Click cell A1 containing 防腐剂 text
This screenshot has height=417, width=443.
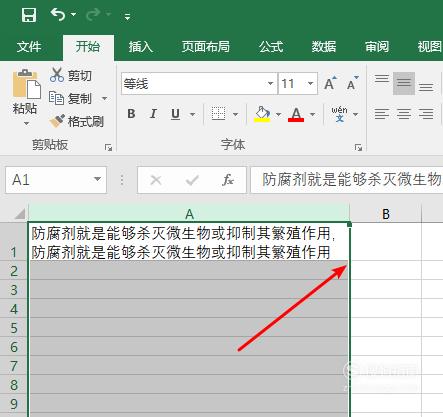pyautogui.click(x=189, y=242)
